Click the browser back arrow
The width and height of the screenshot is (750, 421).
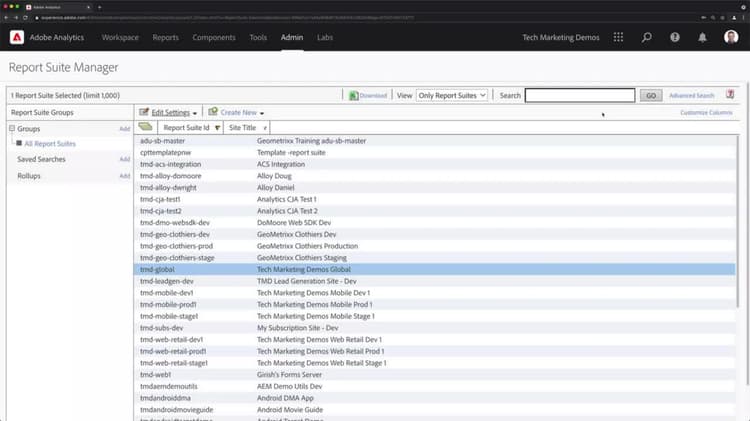[6, 18]
